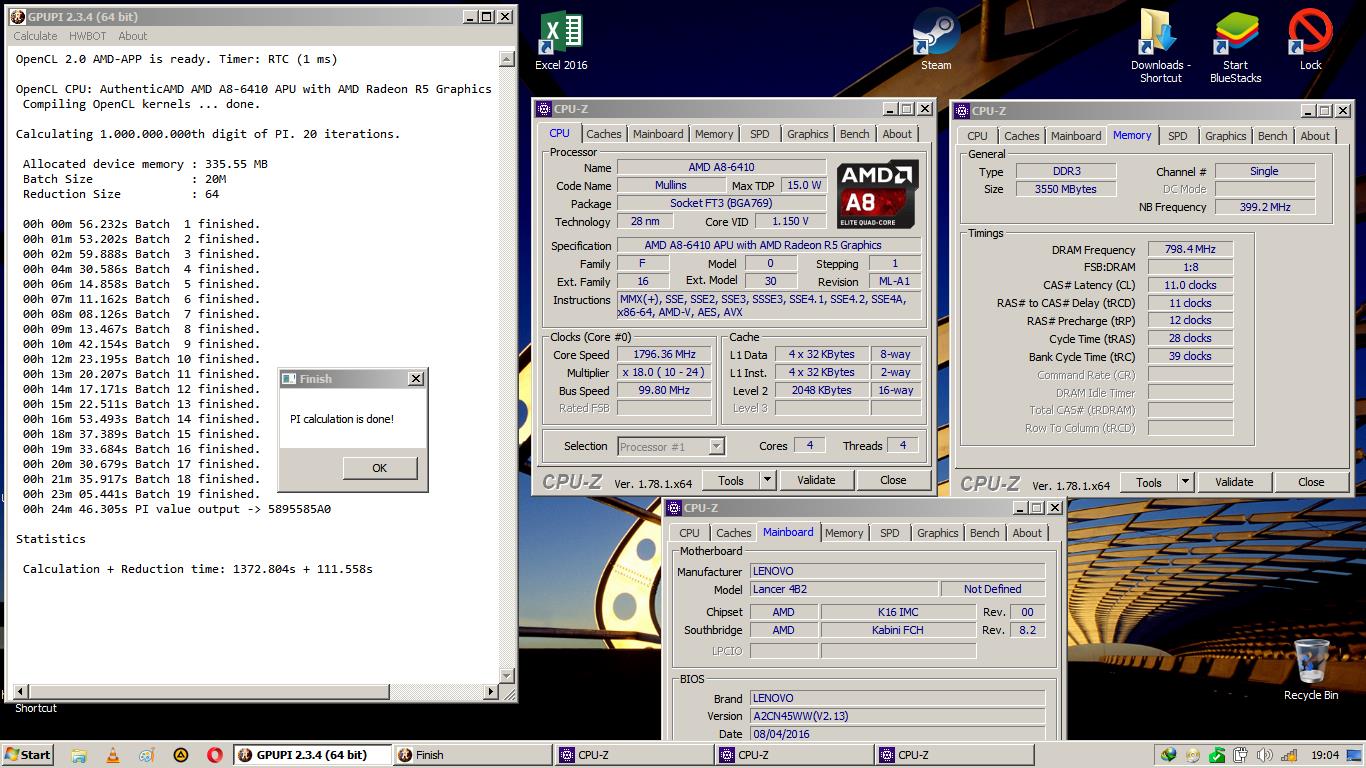Image resolution: width=1366 pixels, height=768 pixels.
Task: Open Calculate menu in GPUPI
Action: tap(35, 36)
